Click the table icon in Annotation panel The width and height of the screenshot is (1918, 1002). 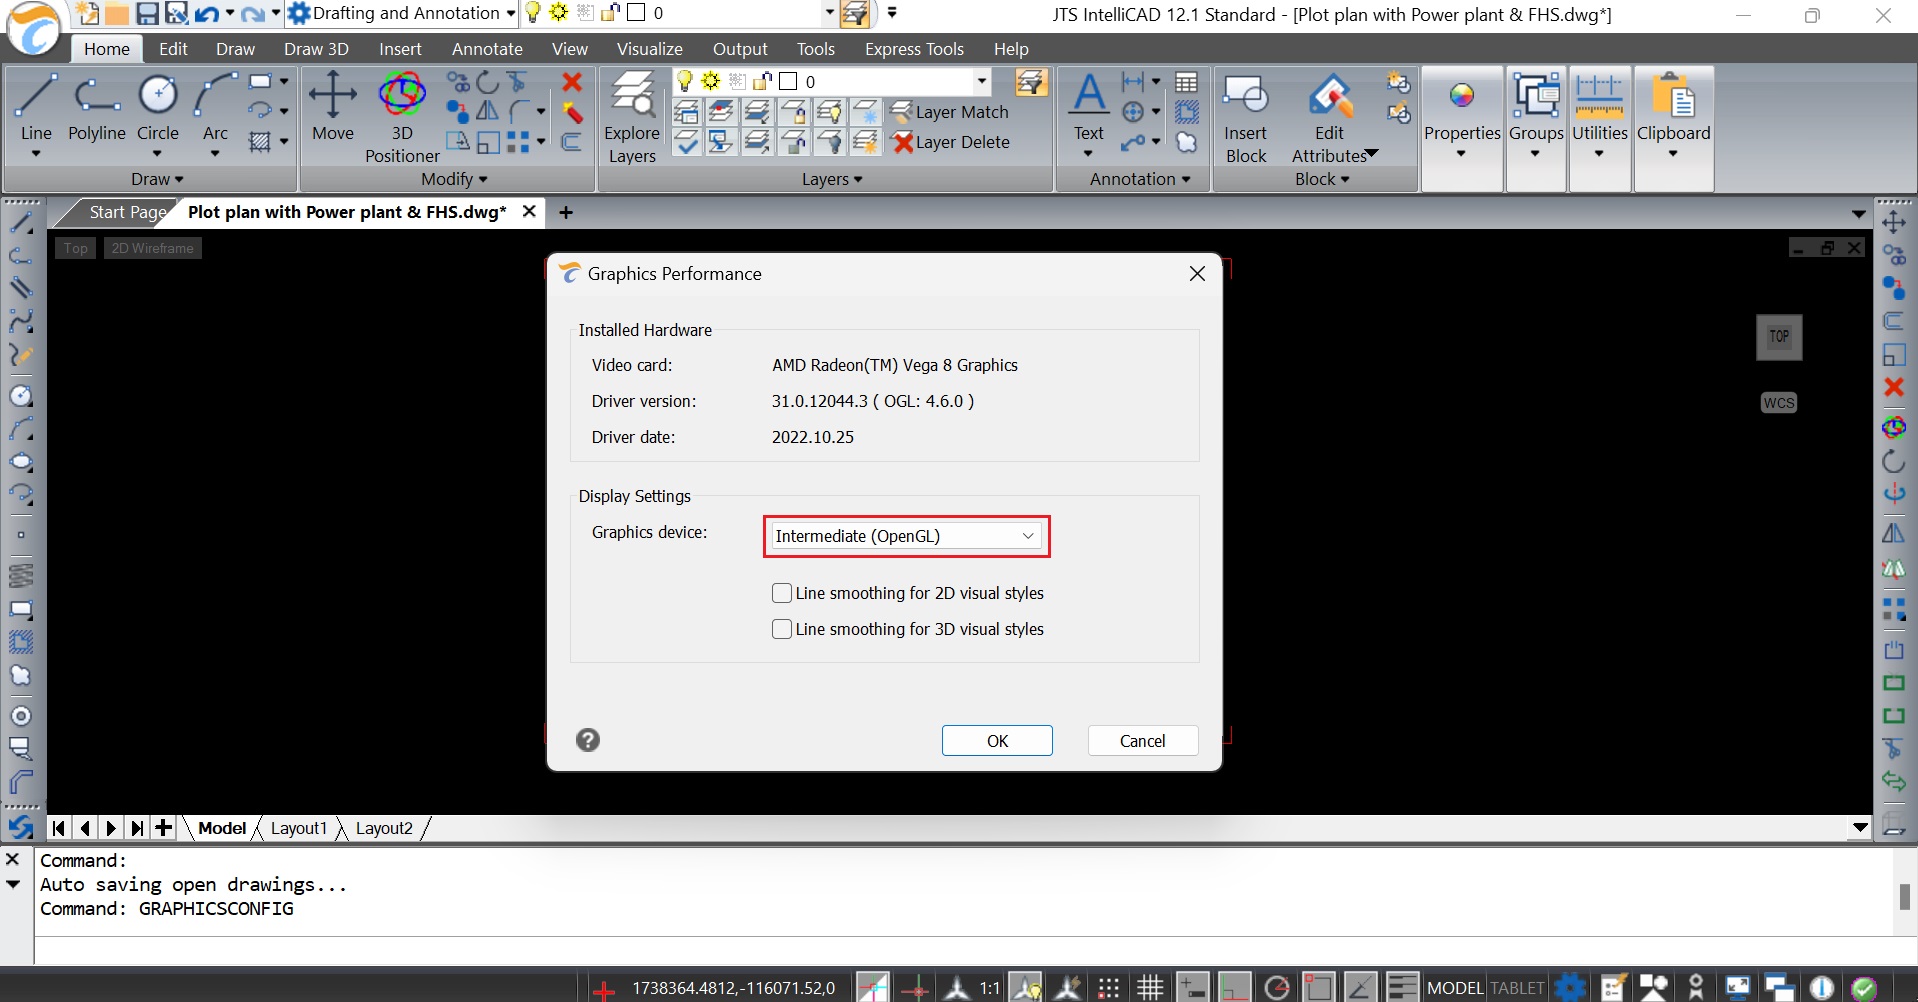(x=1187, y=82)
